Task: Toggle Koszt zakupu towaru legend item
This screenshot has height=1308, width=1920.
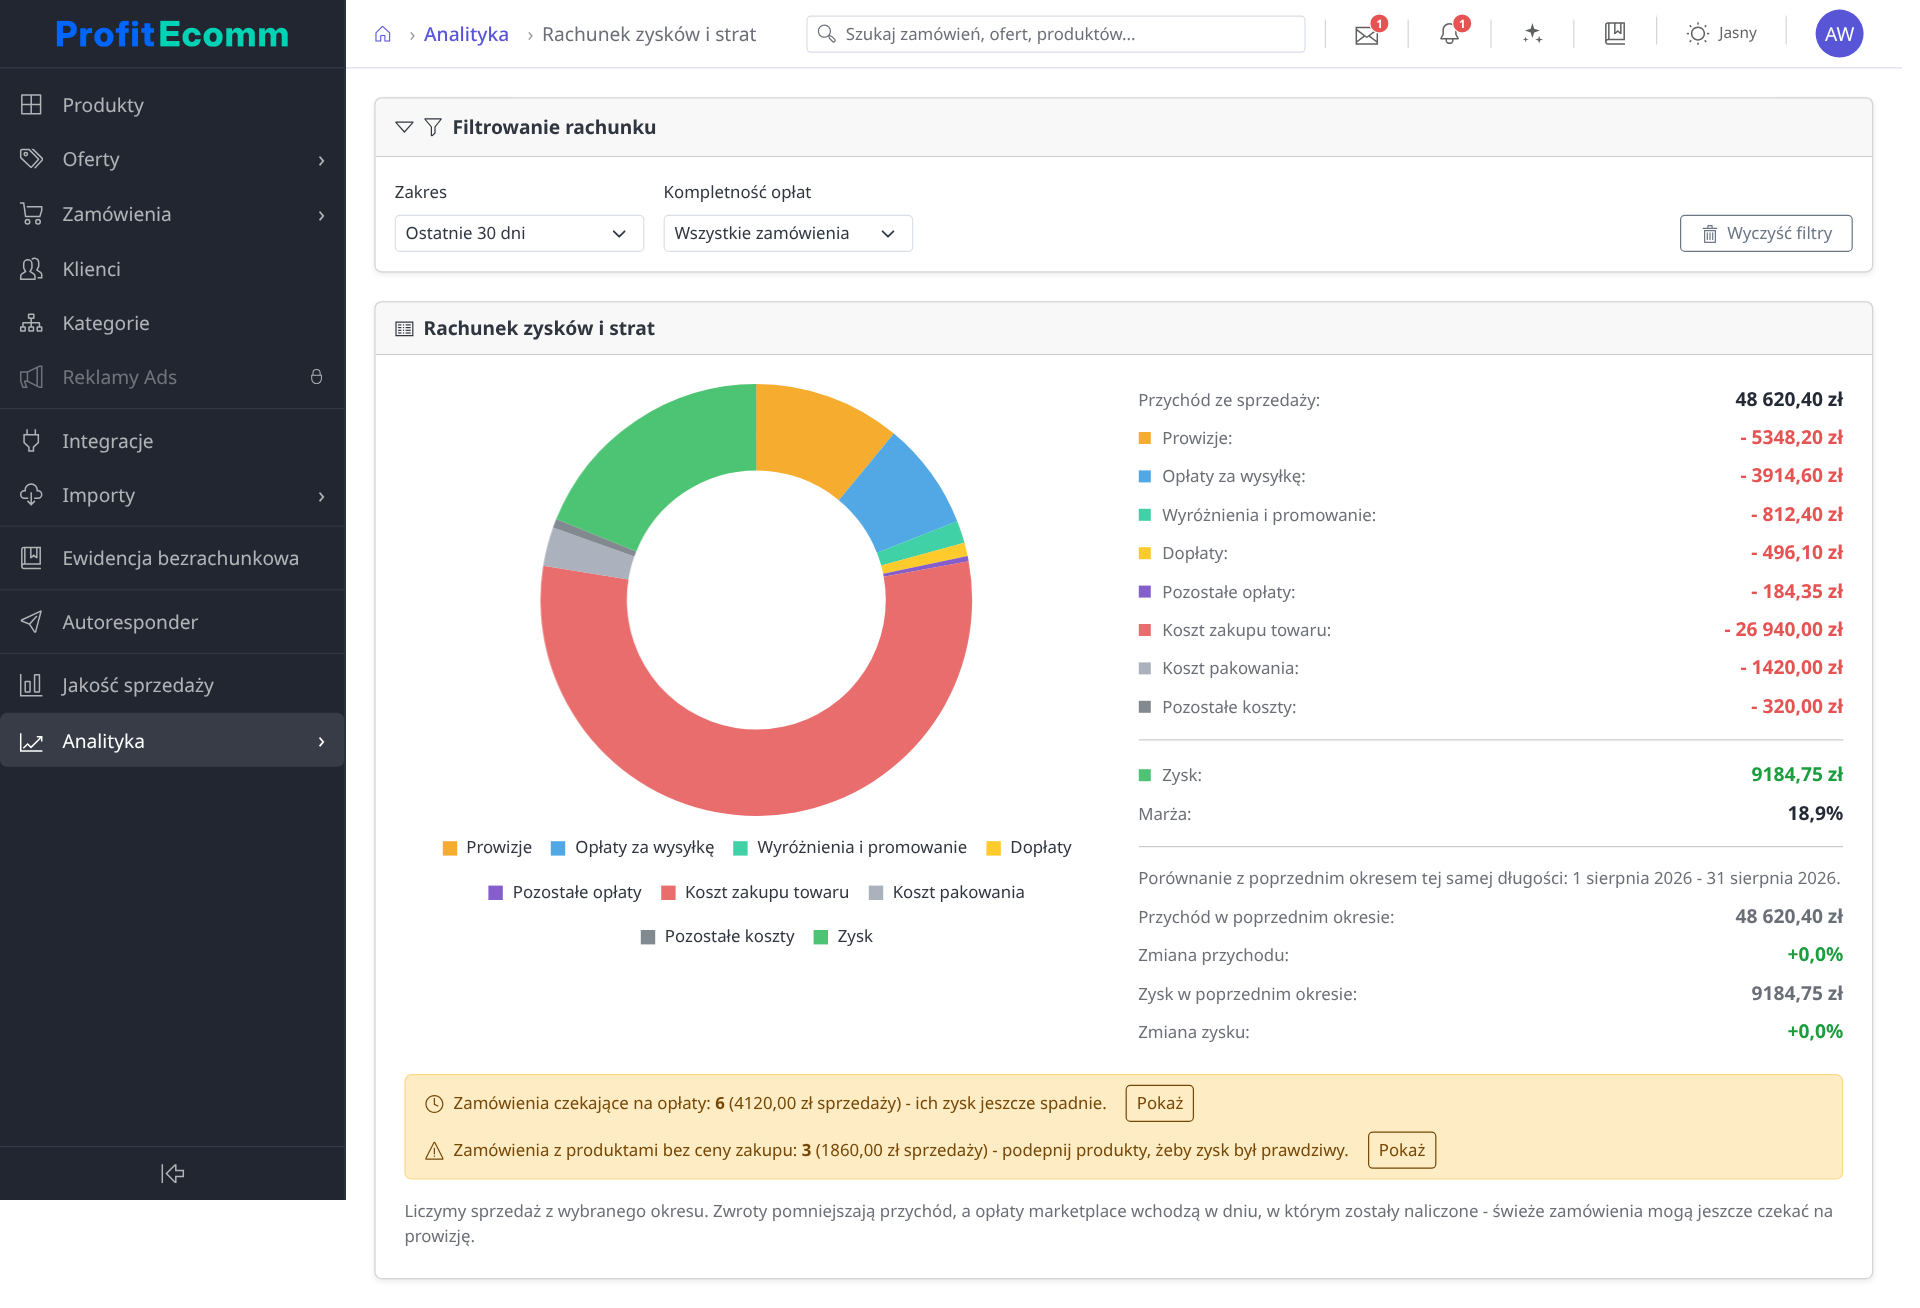Action: click(755, 892)
